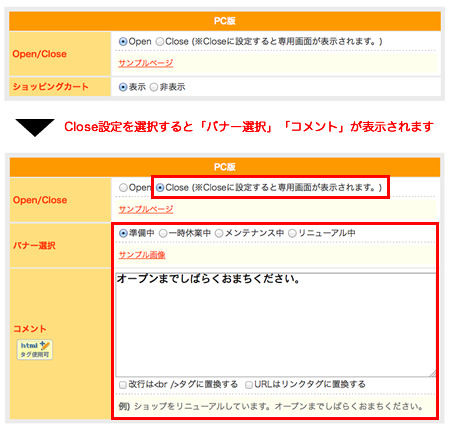Open the サンプル画像 link
450x432 pixels.
[142, 255]
